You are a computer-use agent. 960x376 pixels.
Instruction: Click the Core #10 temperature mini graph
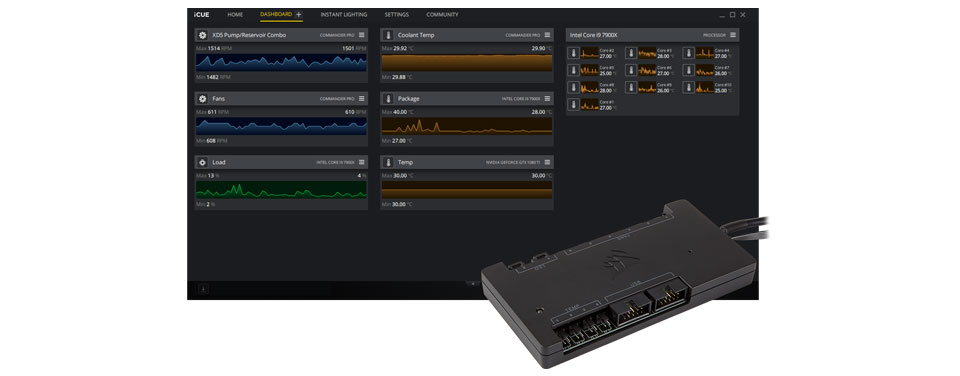tap(705, 88)
